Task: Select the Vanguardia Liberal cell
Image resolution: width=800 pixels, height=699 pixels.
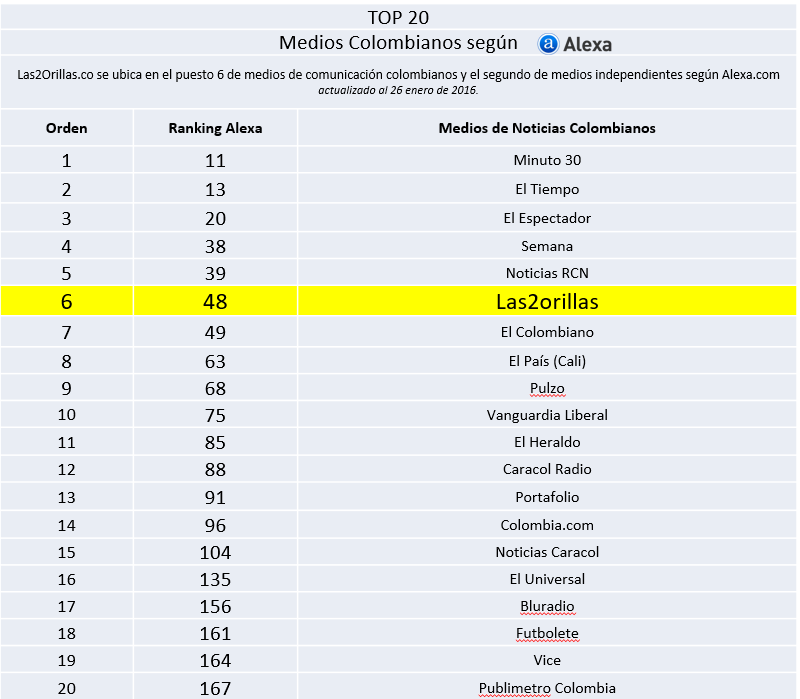Action: (x=547, y=415)
